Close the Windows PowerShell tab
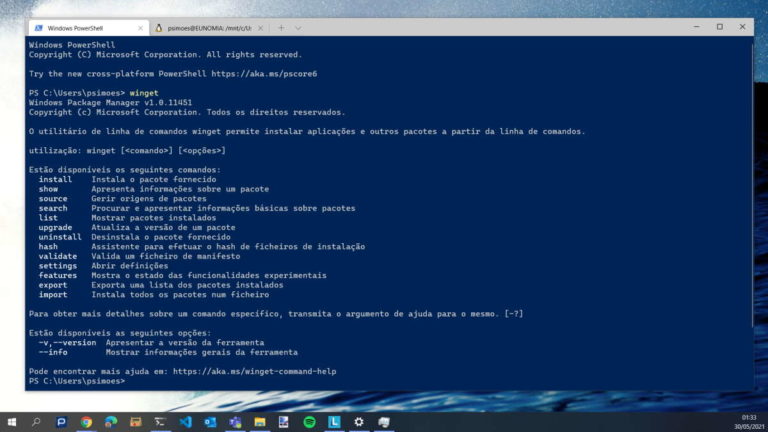Viewport: 768px width, 432px height. pos(140,27)
